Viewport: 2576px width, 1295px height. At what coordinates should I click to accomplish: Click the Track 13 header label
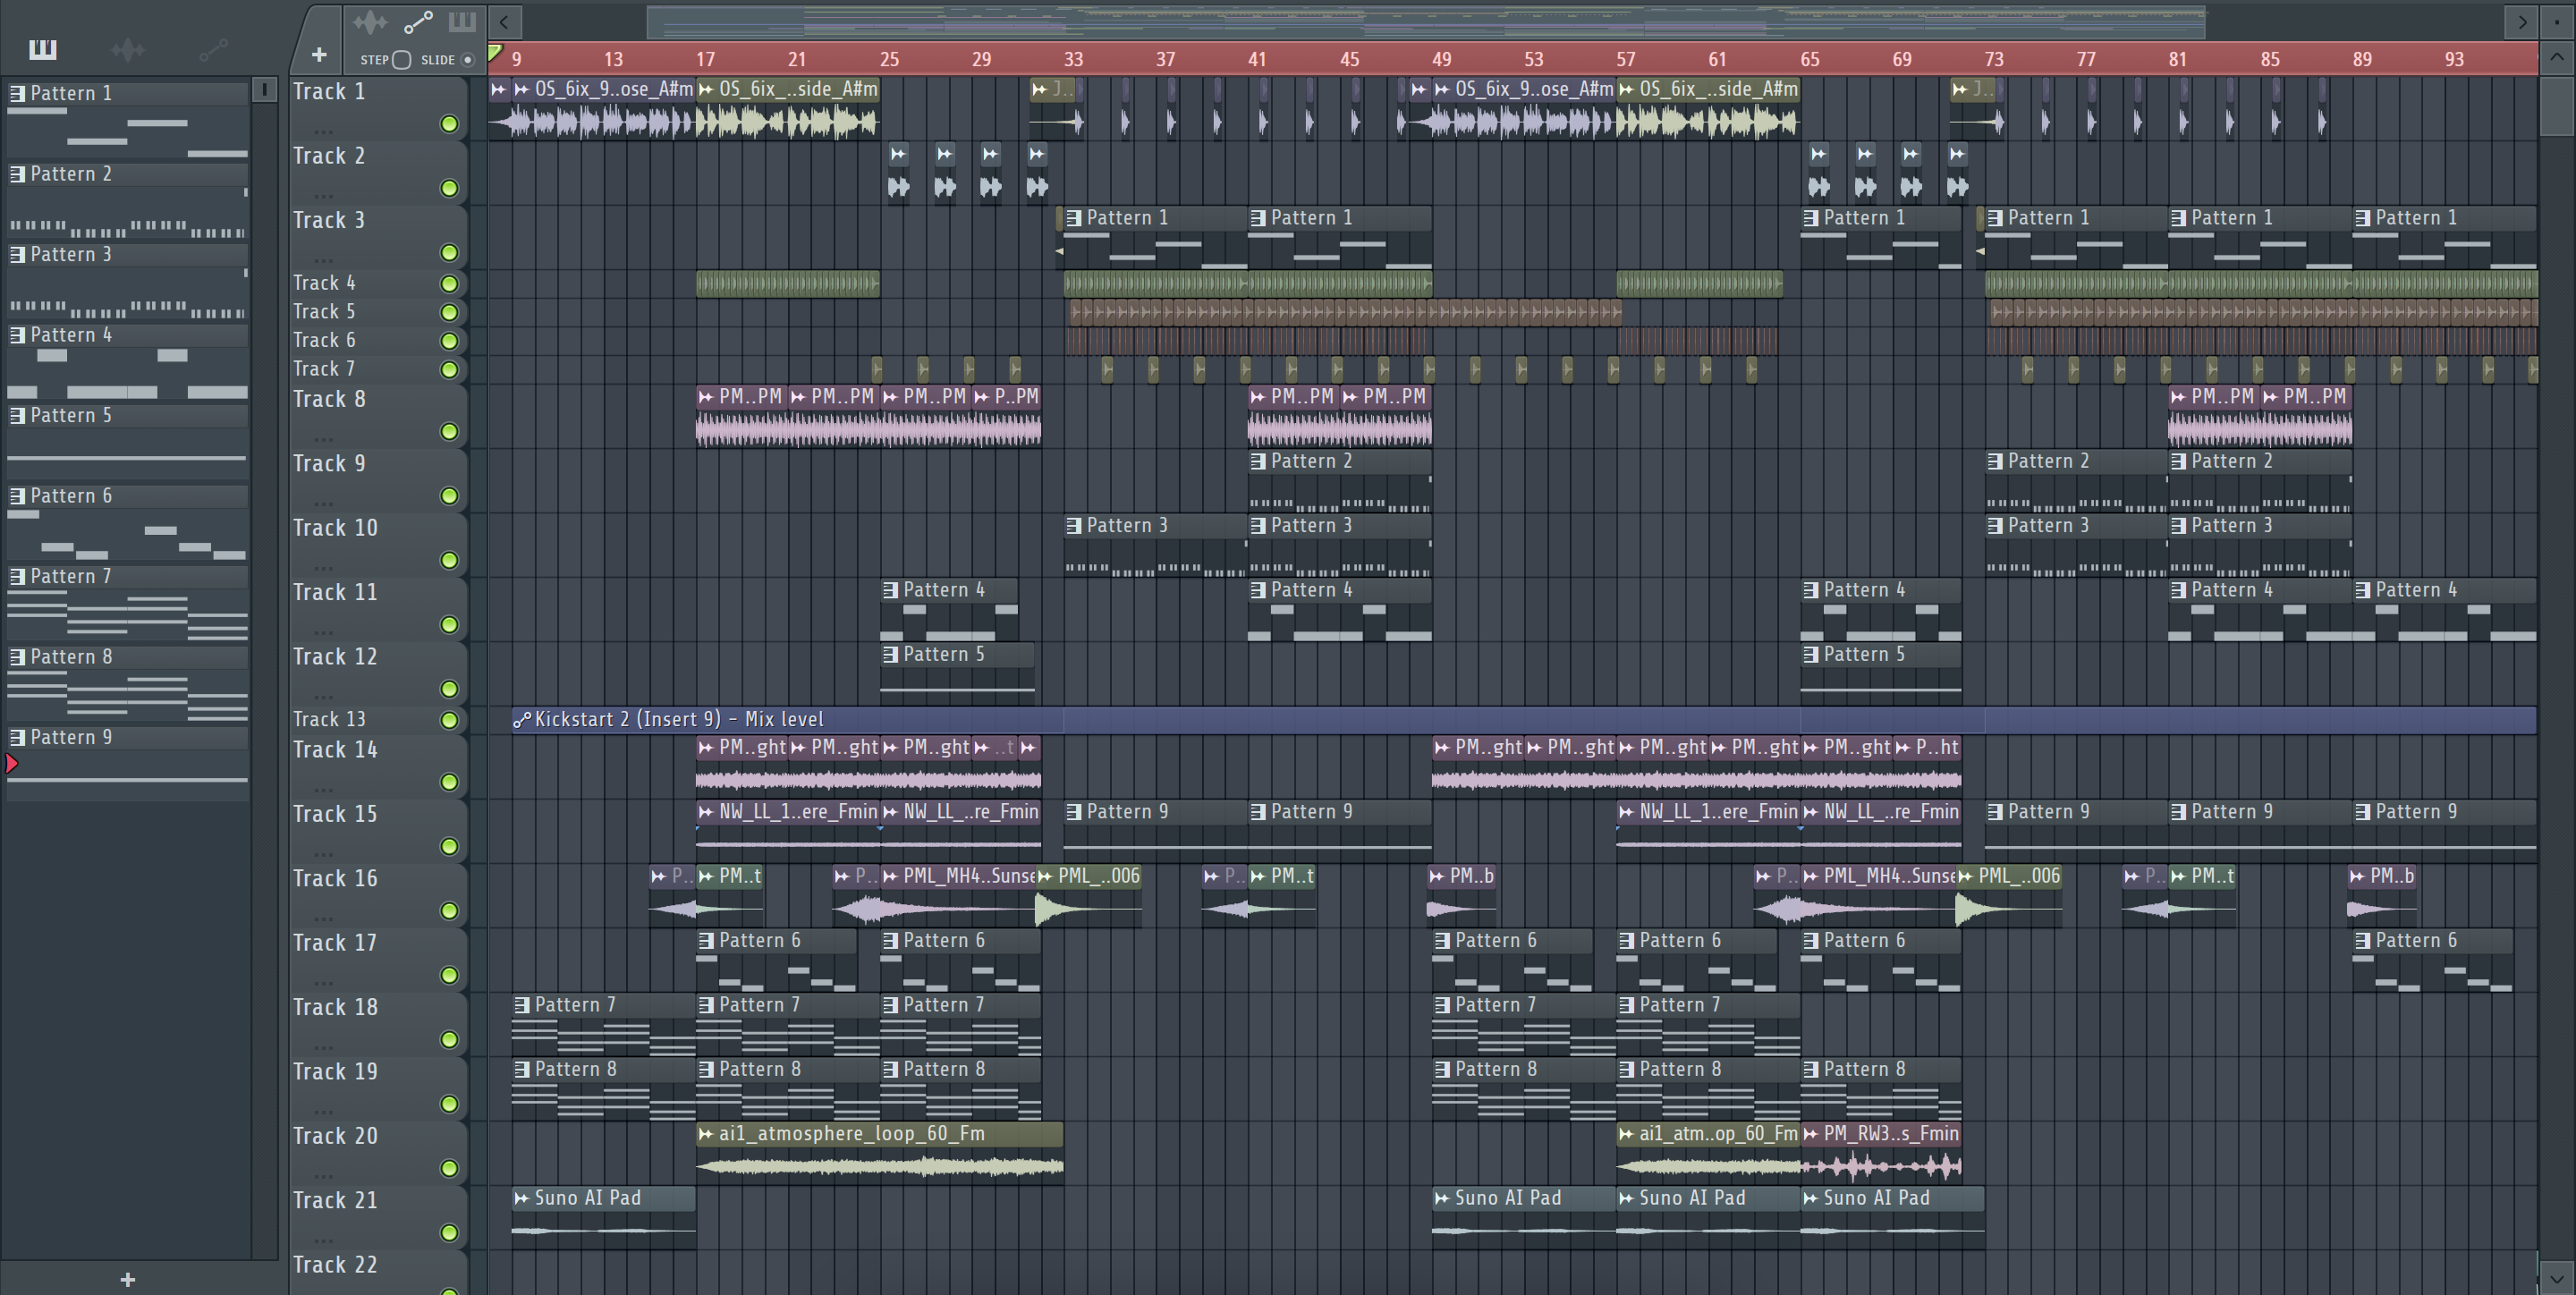click(330, 719)
